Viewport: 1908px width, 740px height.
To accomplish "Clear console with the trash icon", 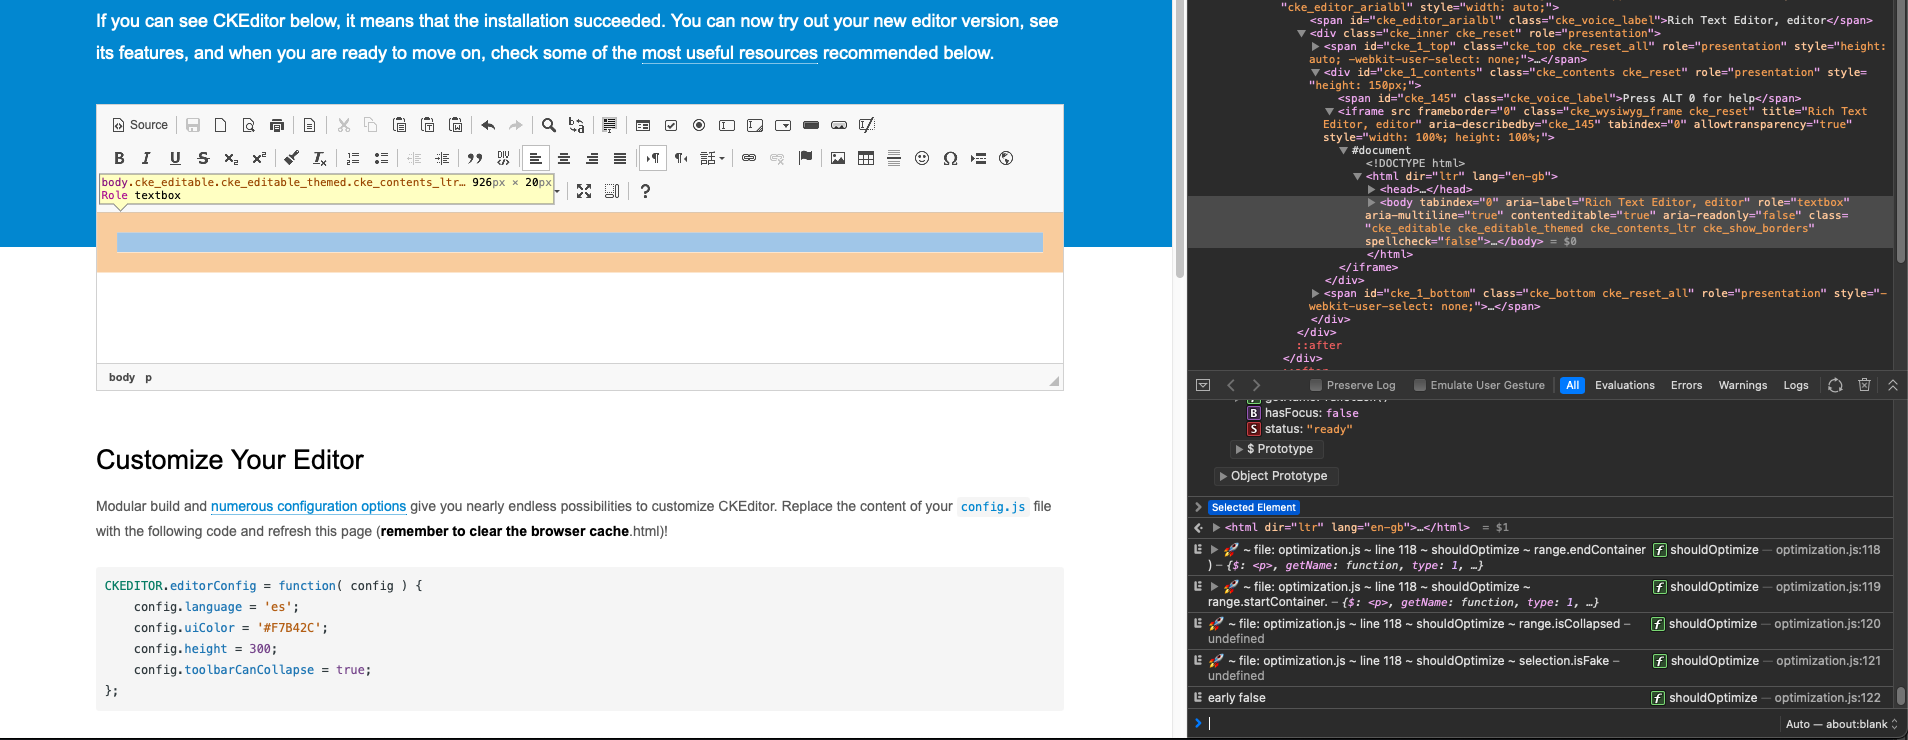I will [1864, 385].
